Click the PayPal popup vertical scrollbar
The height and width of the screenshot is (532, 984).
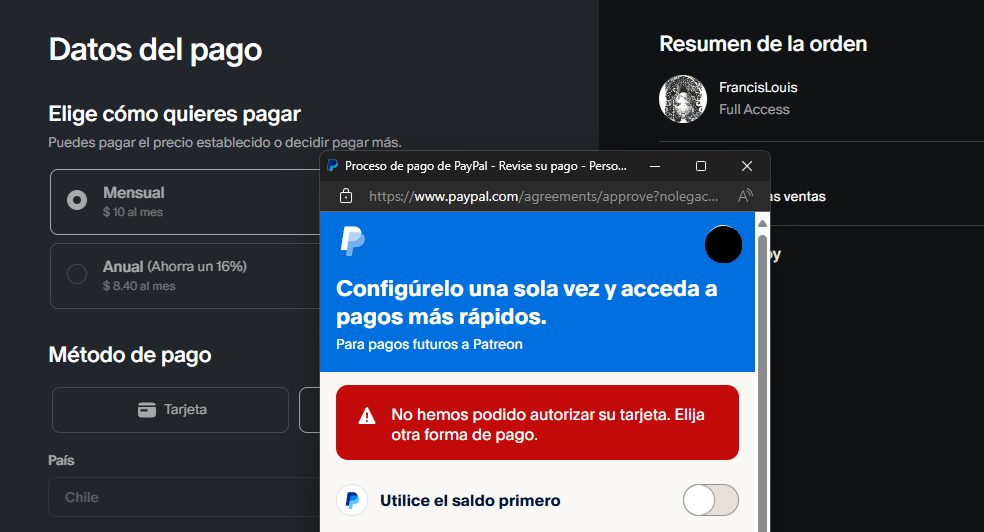tap(762, 383)
